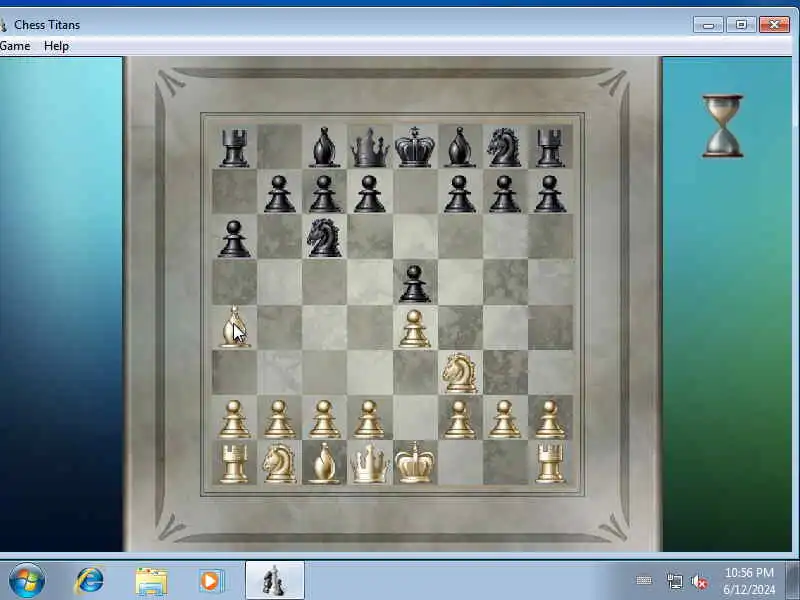Viewport: 800px width, 600px height.
Task: Select the white bishop on a4
Action: [x=234, y=328]
